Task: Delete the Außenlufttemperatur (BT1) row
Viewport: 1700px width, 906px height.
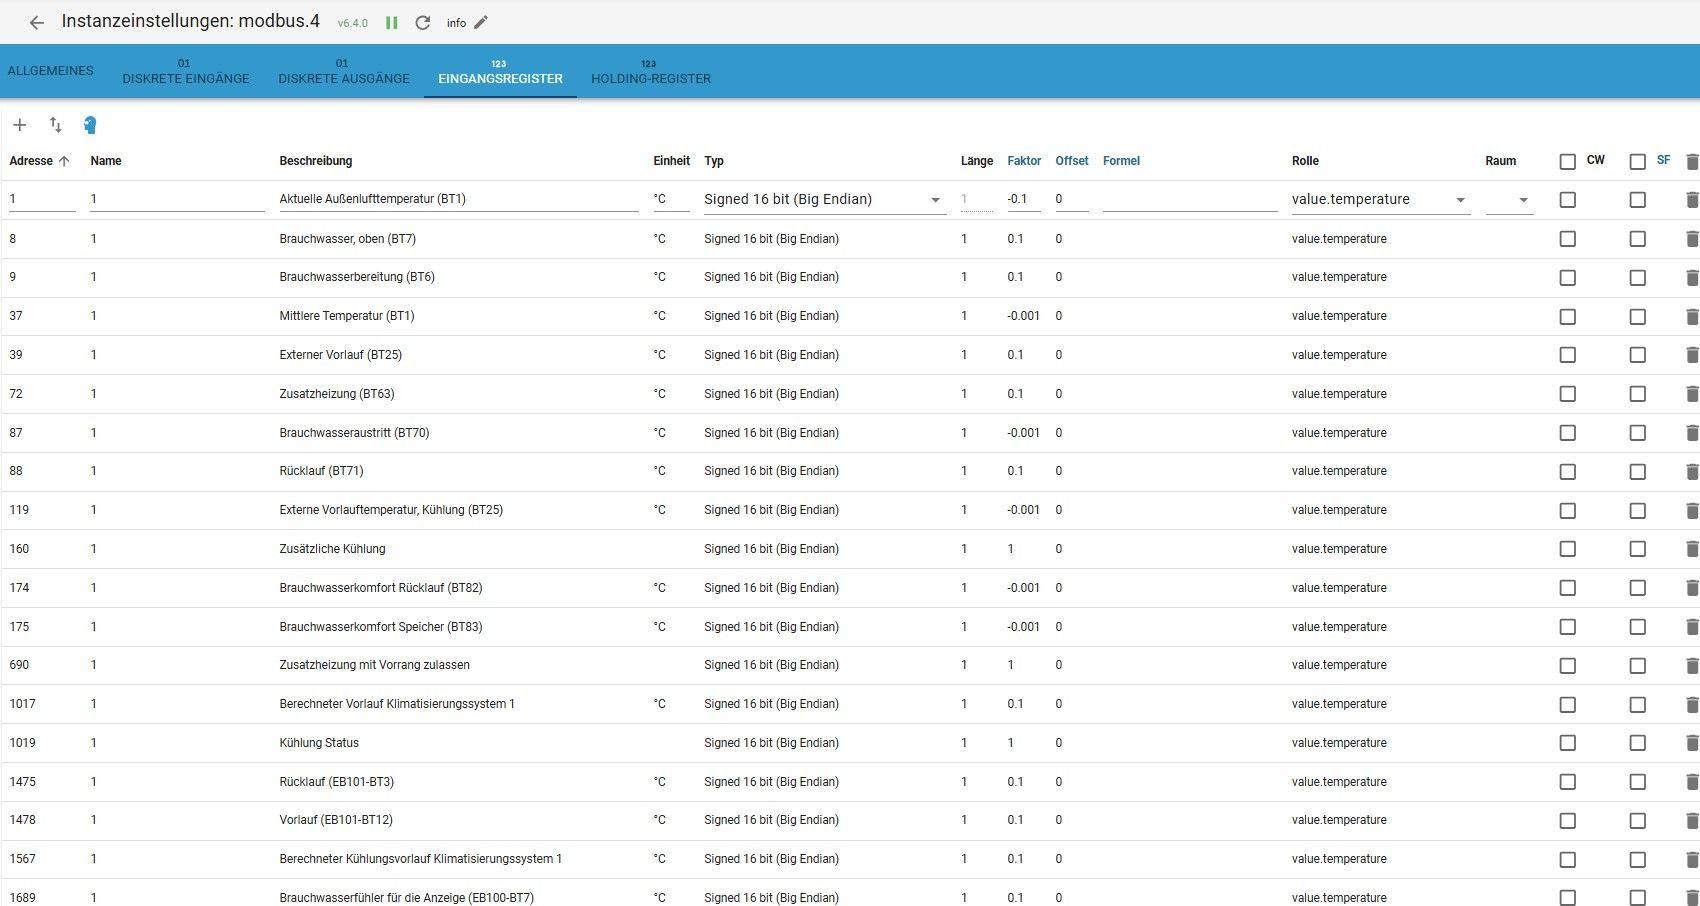Action: tap(1692, 200)
